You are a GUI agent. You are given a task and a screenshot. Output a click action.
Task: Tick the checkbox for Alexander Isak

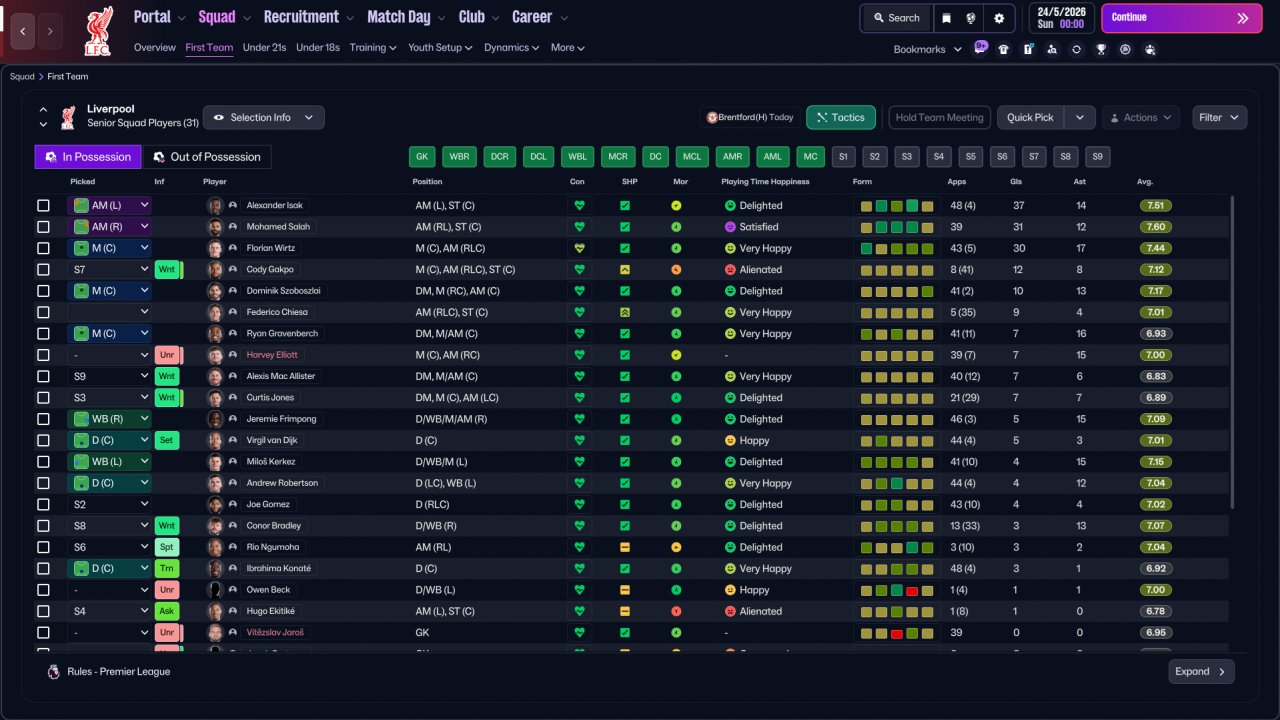(x=43, y=205)
